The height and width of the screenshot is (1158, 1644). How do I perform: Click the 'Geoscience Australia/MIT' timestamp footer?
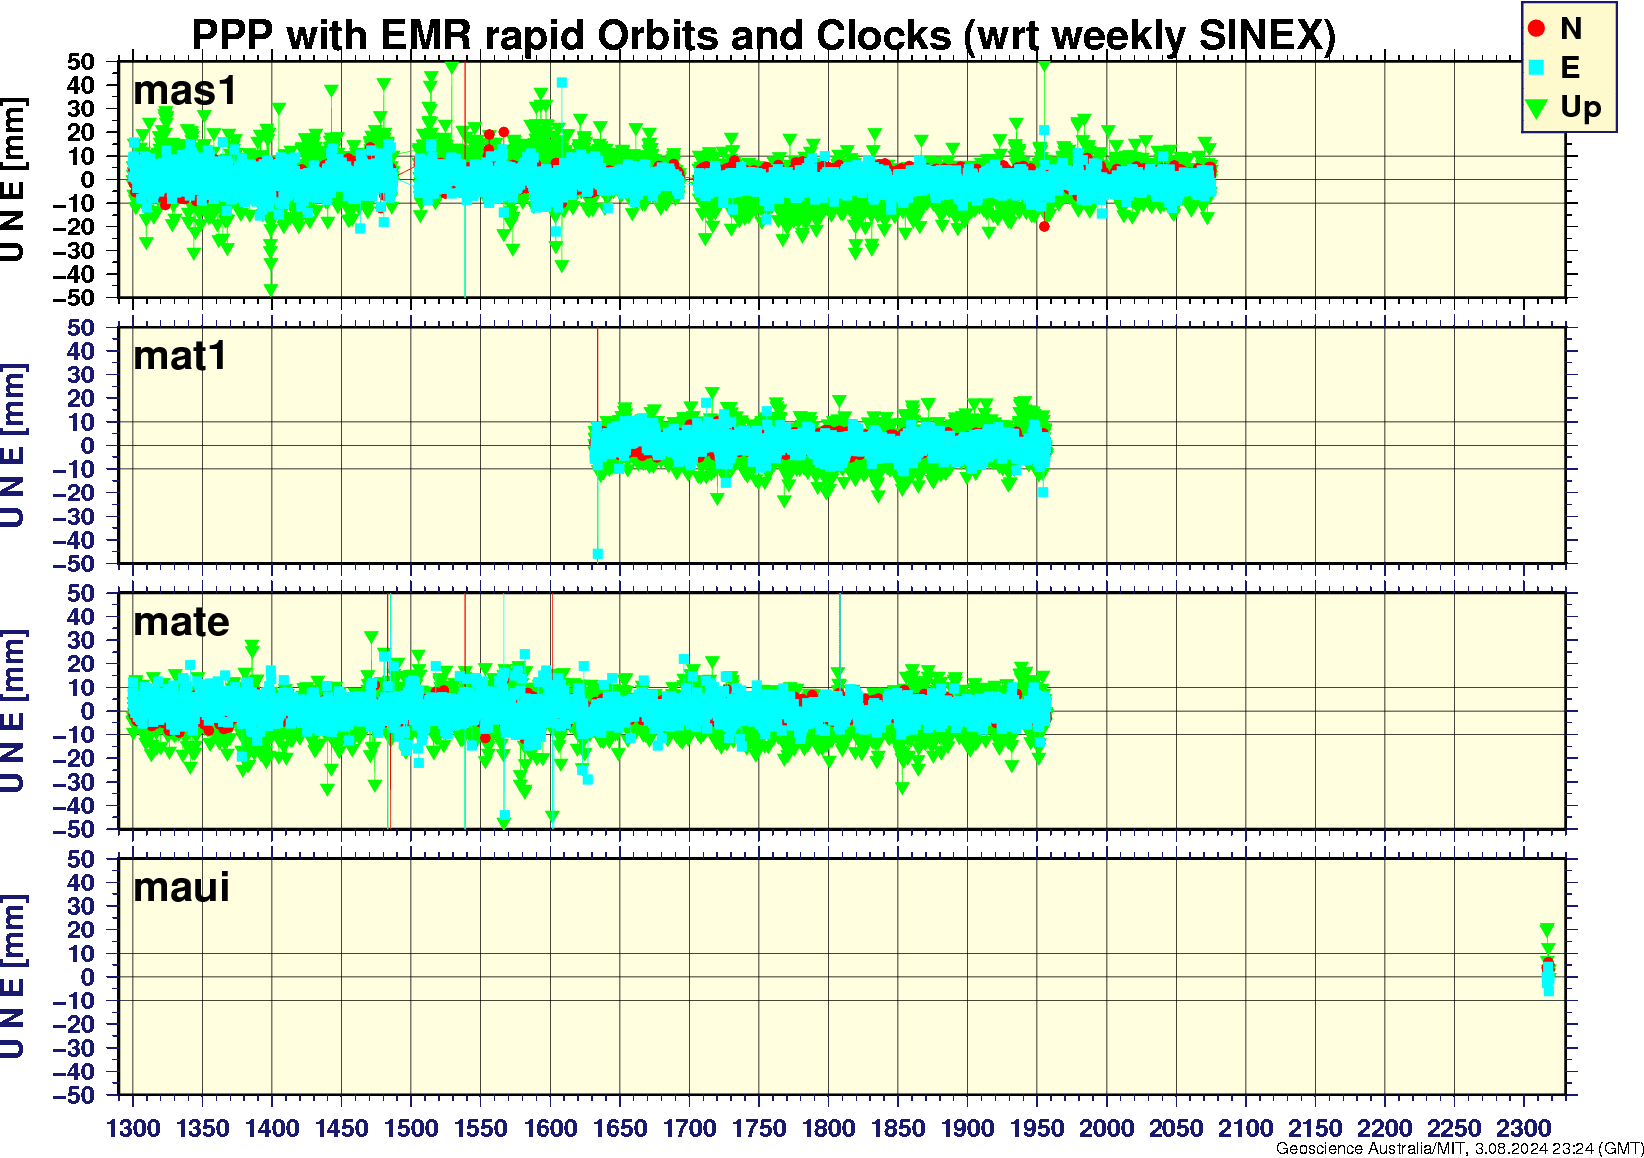(1459, 1149)
